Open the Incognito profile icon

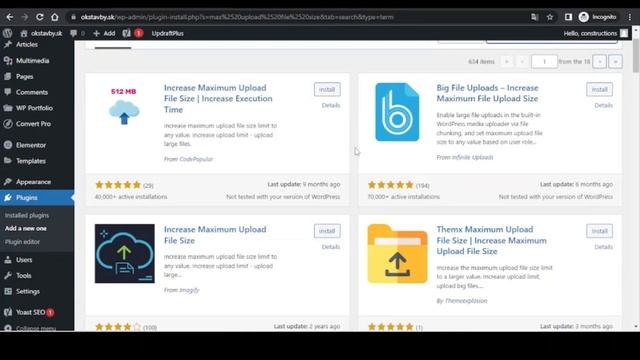597,17
